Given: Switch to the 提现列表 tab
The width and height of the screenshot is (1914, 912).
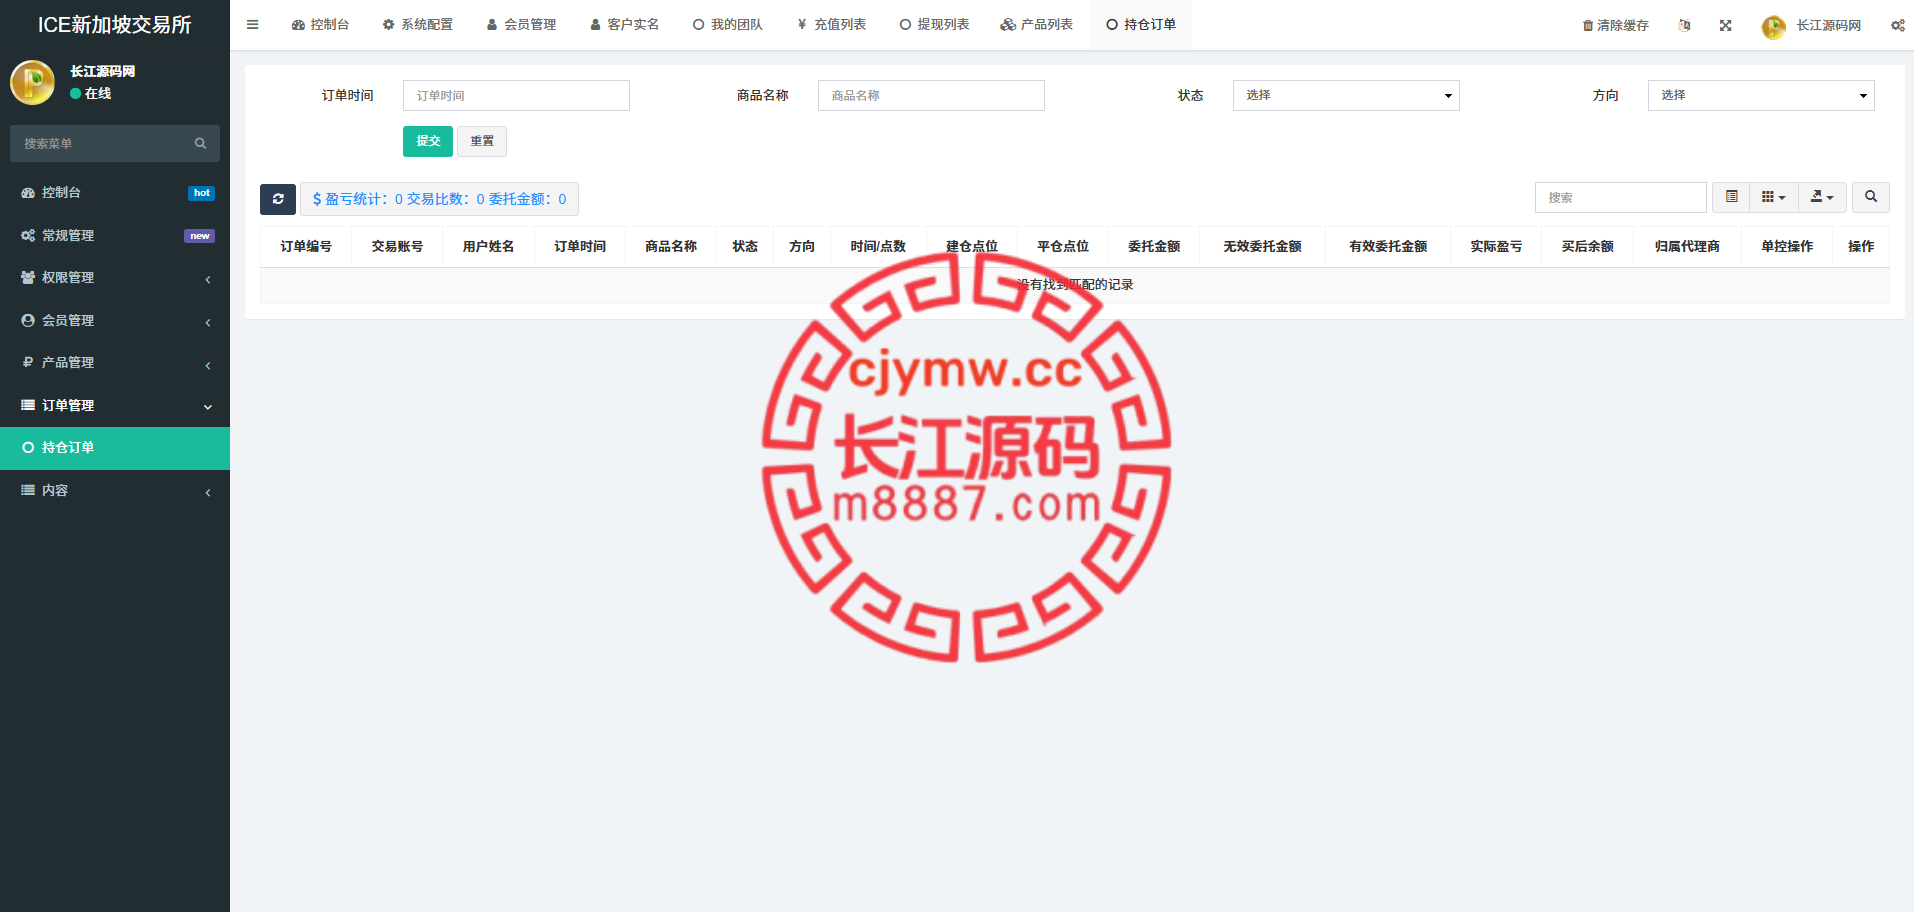Looking at the screenshot, I should pos(934,25).
